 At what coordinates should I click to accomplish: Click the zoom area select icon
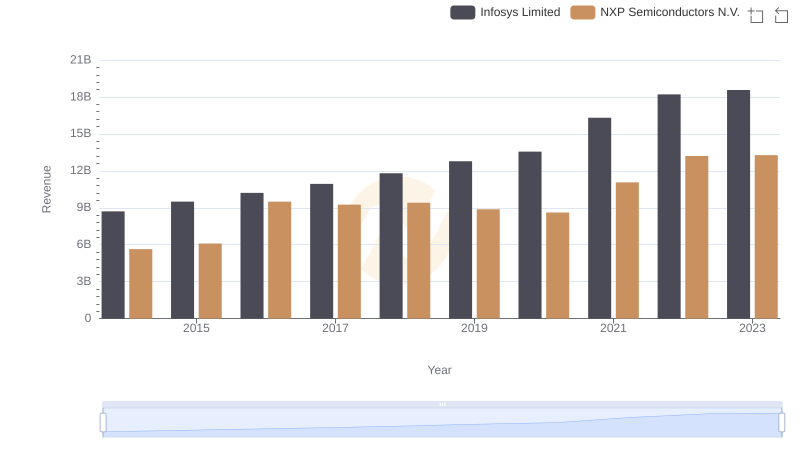756,15
